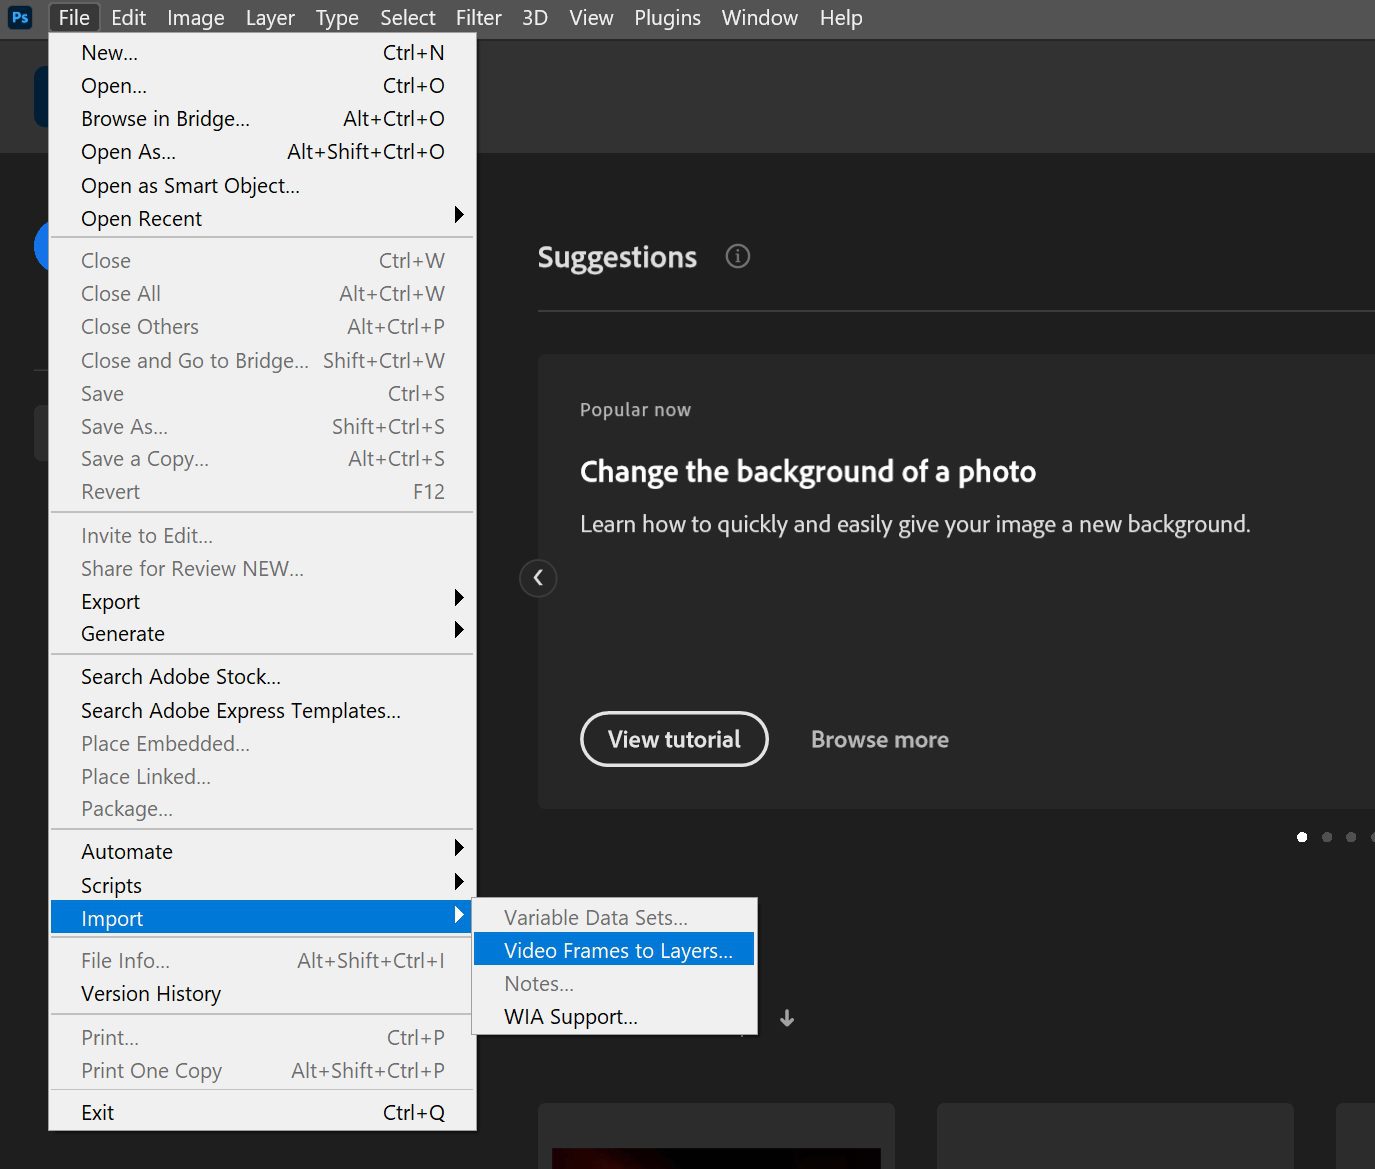Expand the Export submenu
This screenshot has height=1169, width=1375.
coord(262,601)
